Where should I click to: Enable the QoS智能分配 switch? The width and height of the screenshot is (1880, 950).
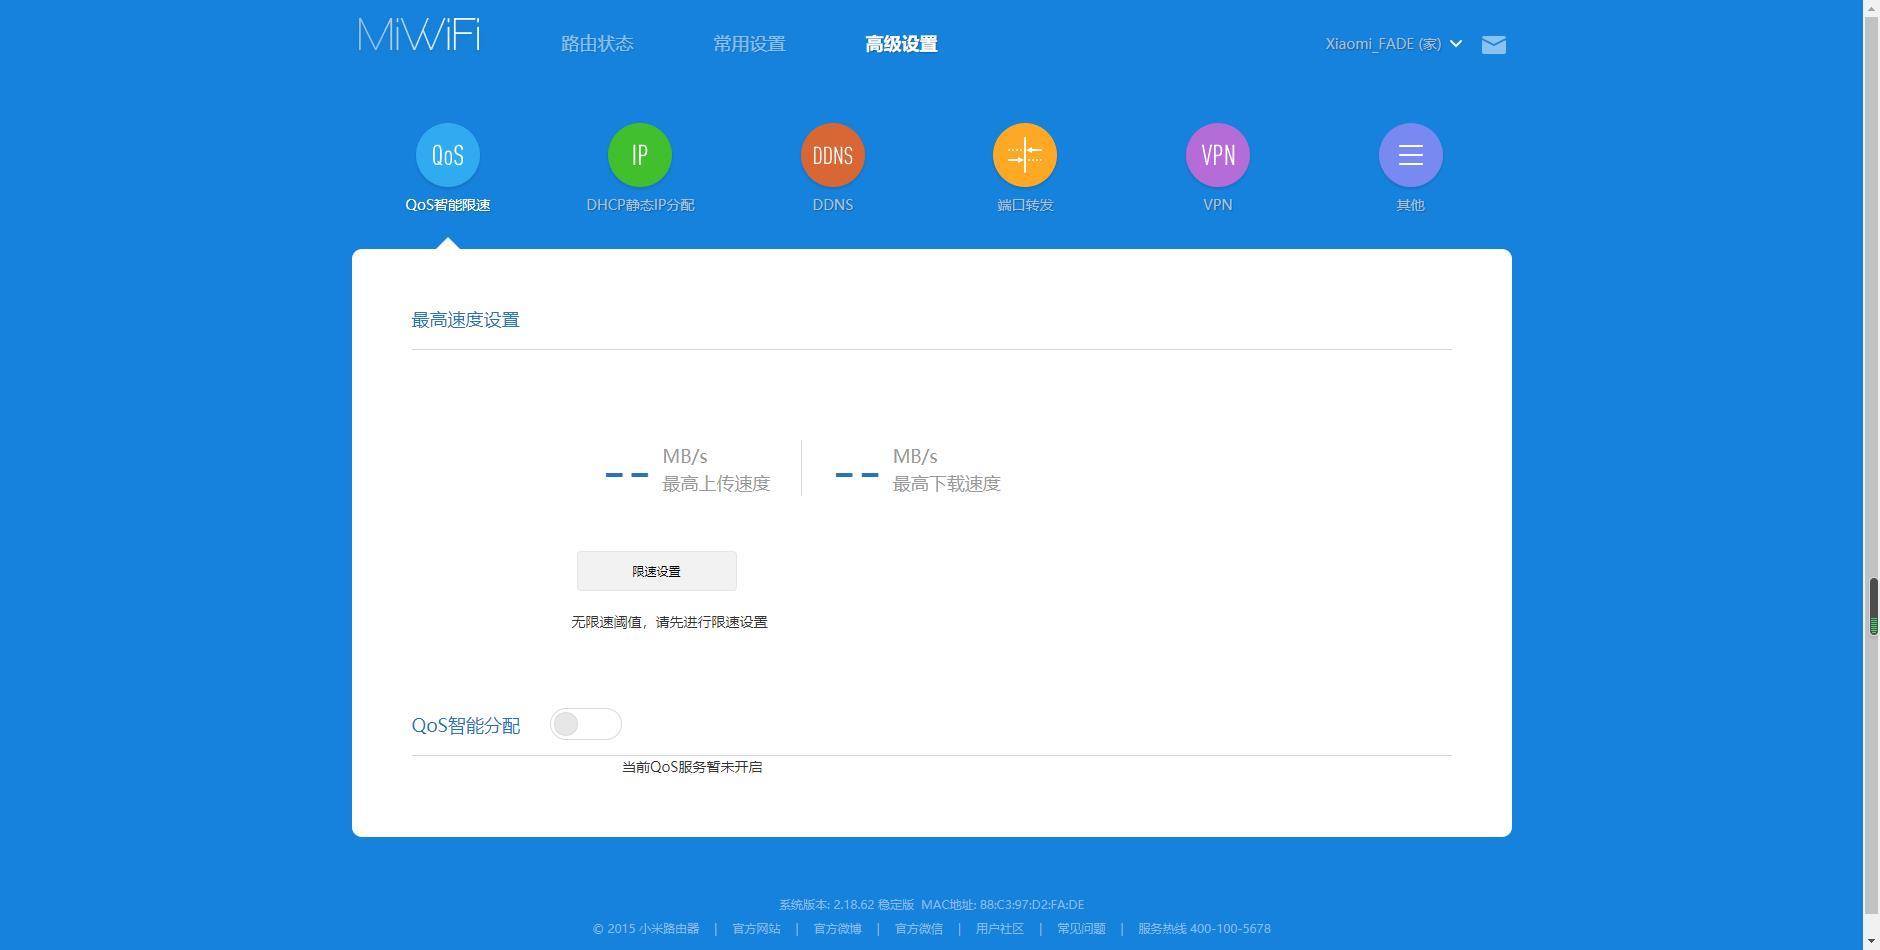click(x=586, y=723)
